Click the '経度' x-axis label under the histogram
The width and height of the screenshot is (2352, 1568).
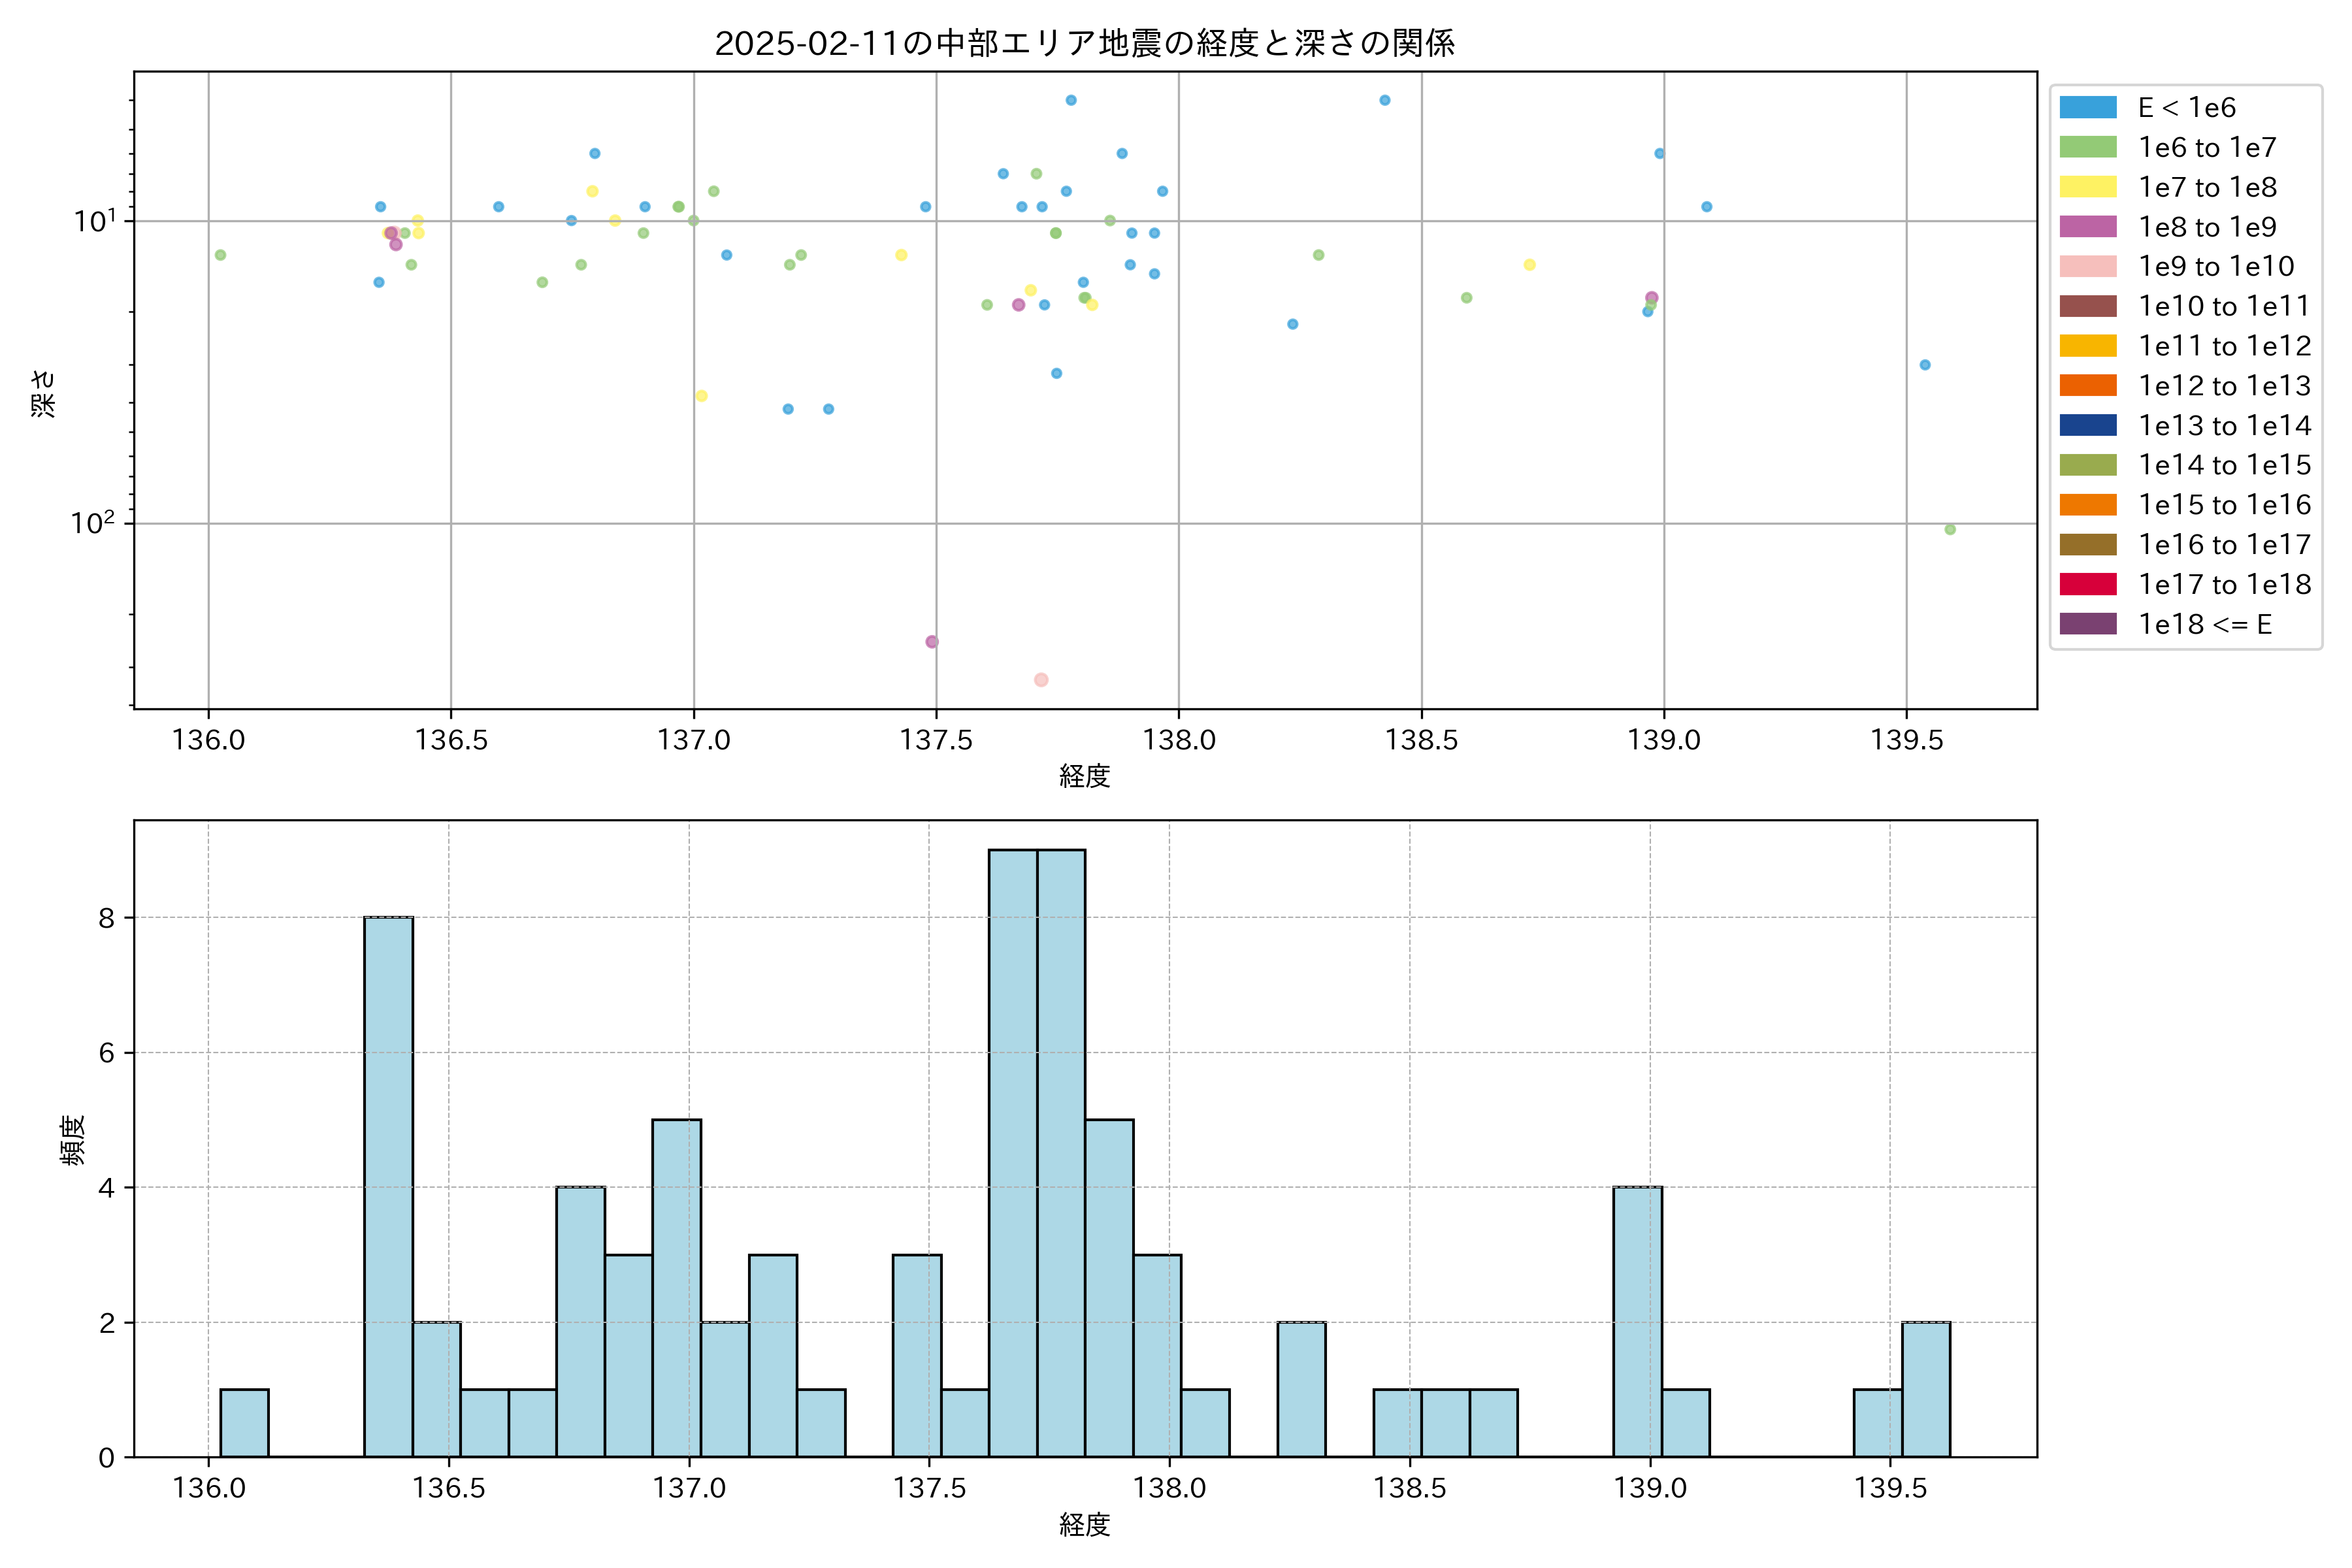click(x=1084, y=1525)
